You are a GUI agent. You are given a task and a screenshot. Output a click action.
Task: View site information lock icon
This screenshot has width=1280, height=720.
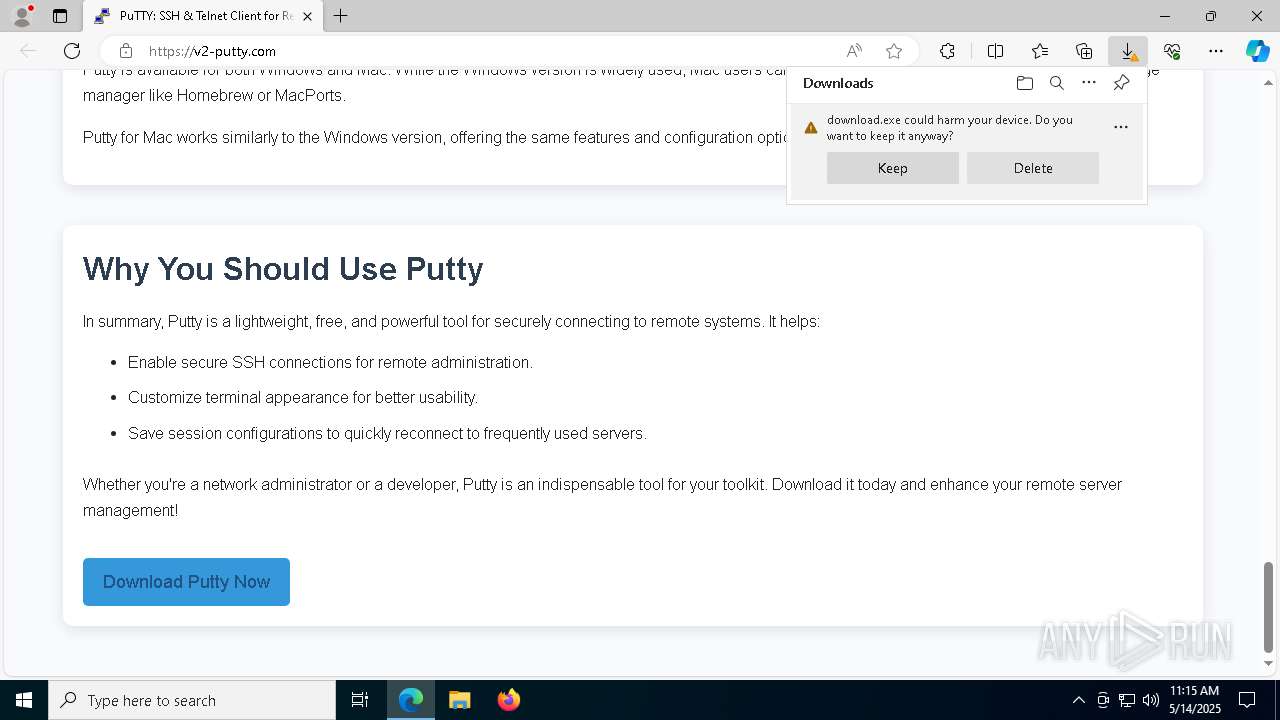click(x=126, y=51)
